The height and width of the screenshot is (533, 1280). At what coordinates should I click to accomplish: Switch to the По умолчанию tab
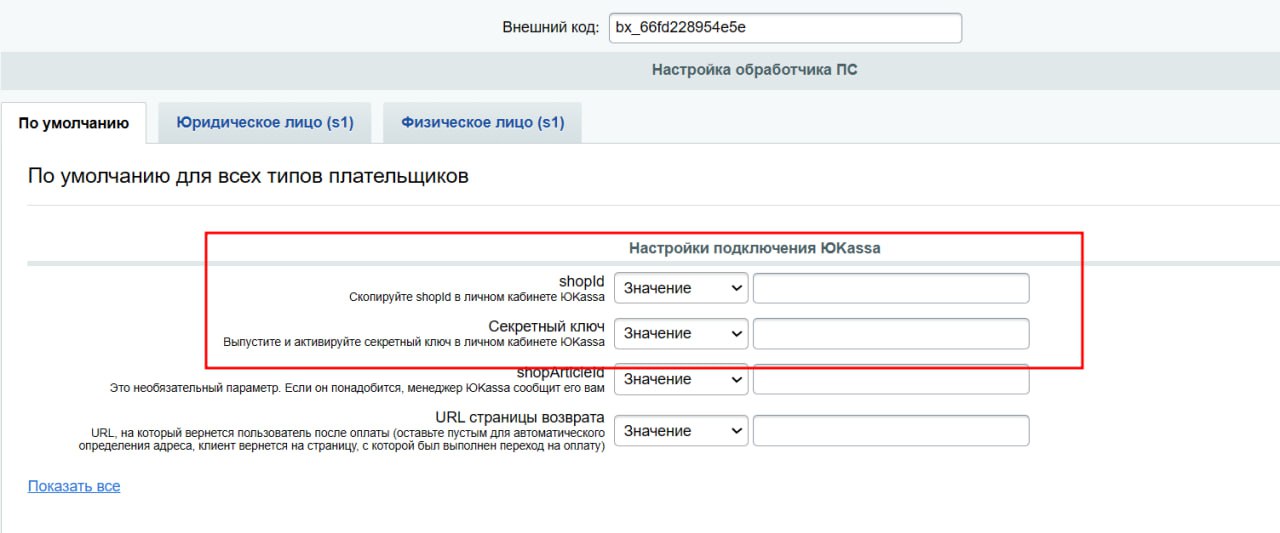(x=74, y=123)
